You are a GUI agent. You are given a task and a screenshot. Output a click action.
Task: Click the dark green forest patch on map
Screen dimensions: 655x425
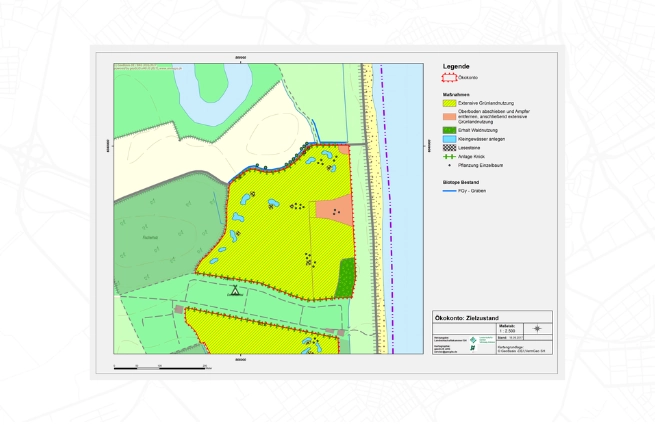coord(346,276)
